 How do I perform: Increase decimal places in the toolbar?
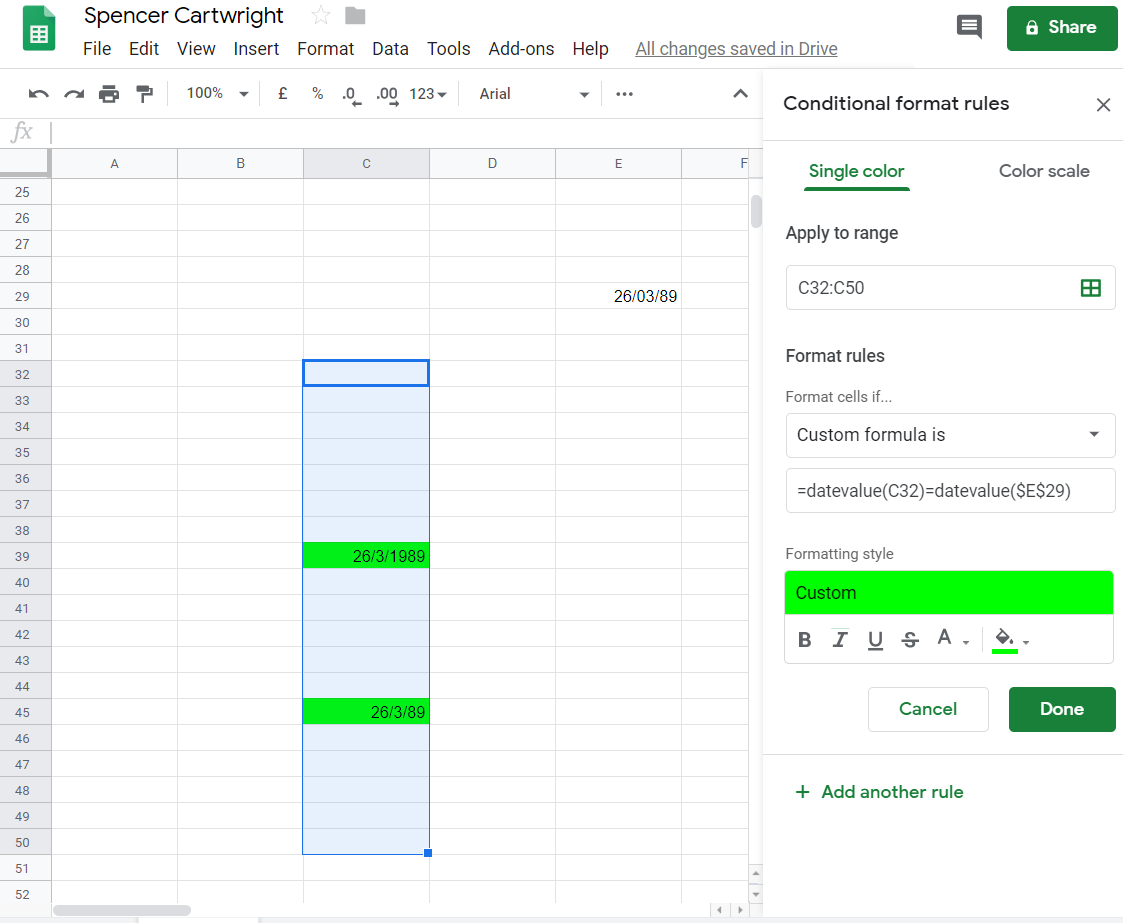coord(386,93)
